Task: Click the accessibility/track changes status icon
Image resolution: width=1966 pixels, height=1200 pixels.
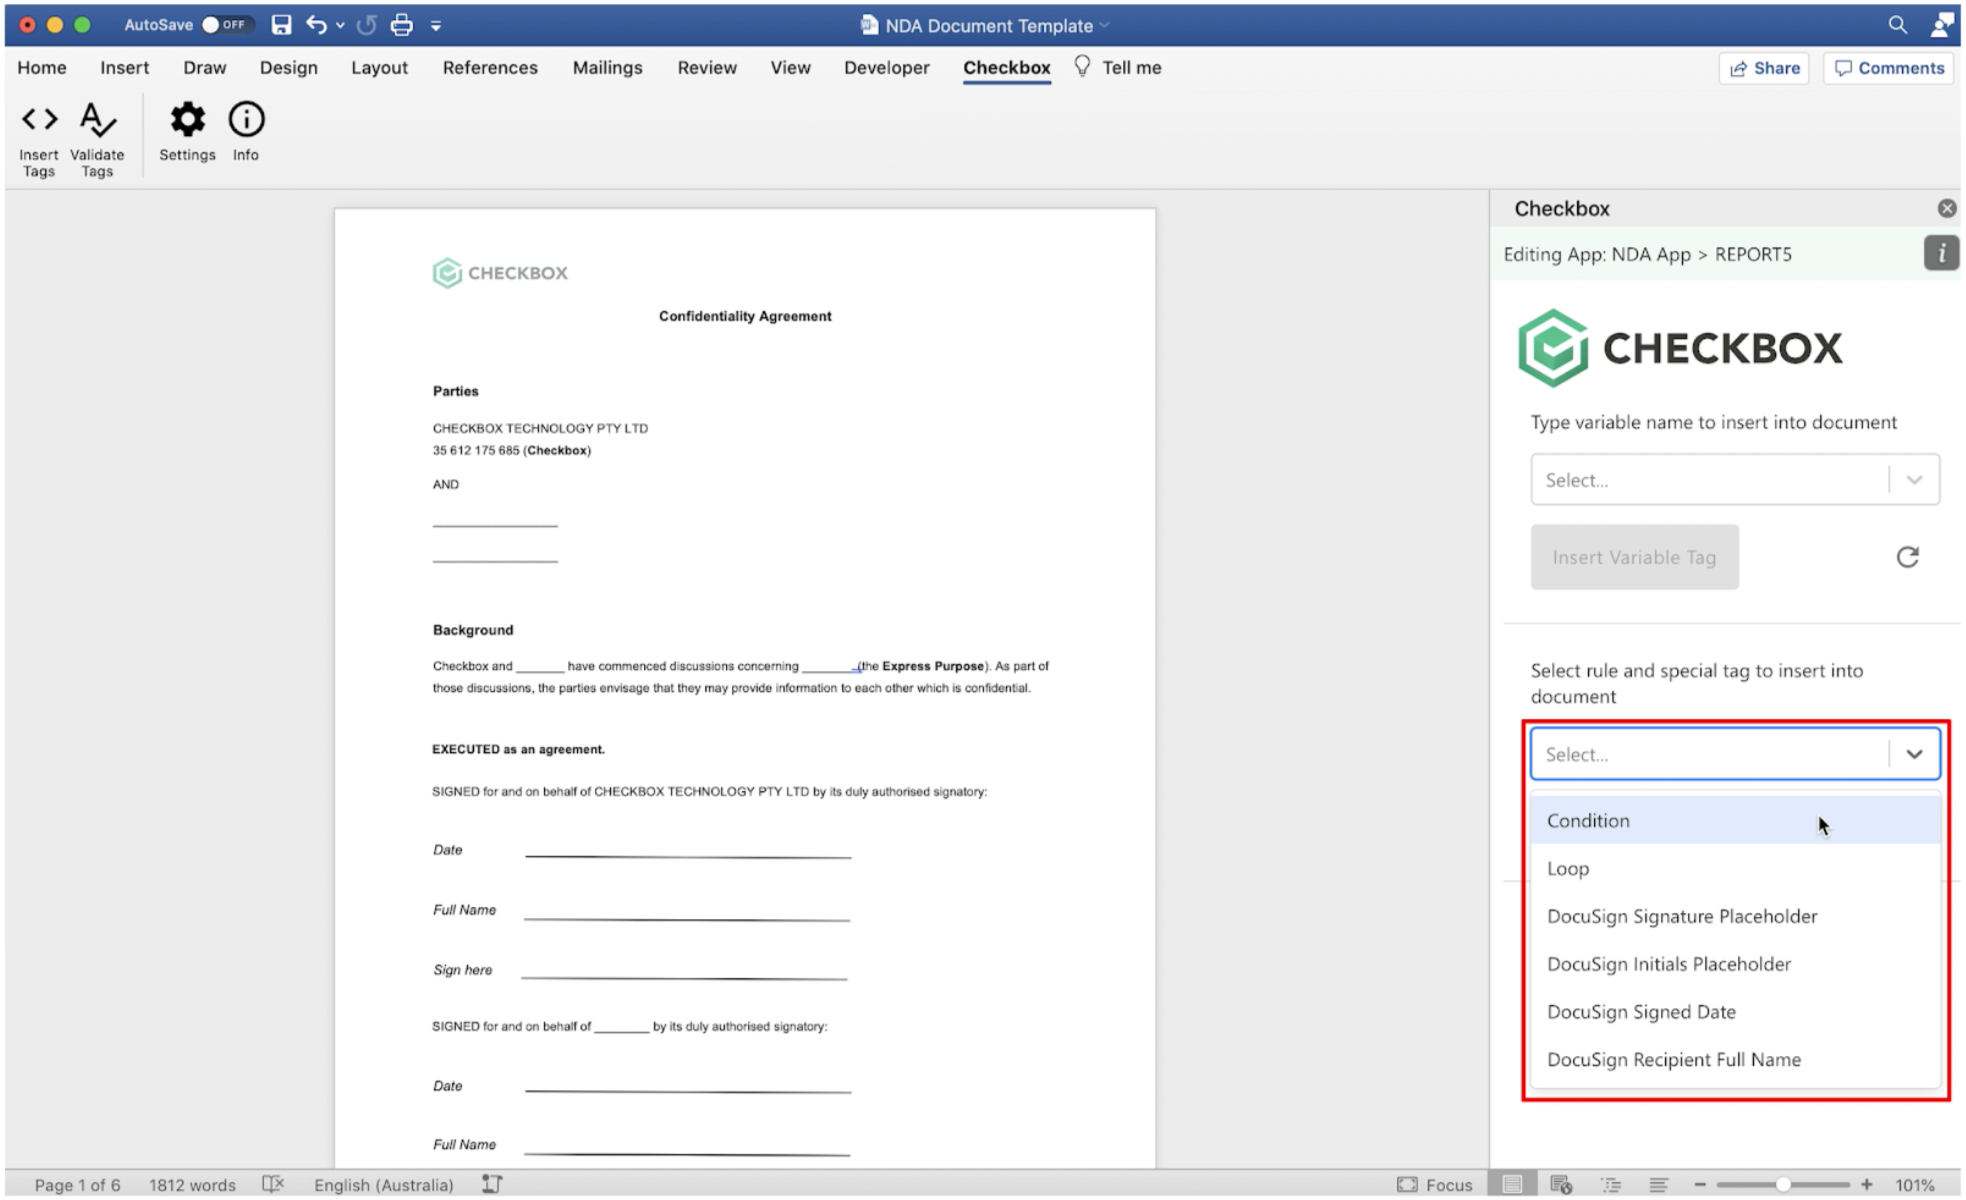Action: [x=491, y=1185]
